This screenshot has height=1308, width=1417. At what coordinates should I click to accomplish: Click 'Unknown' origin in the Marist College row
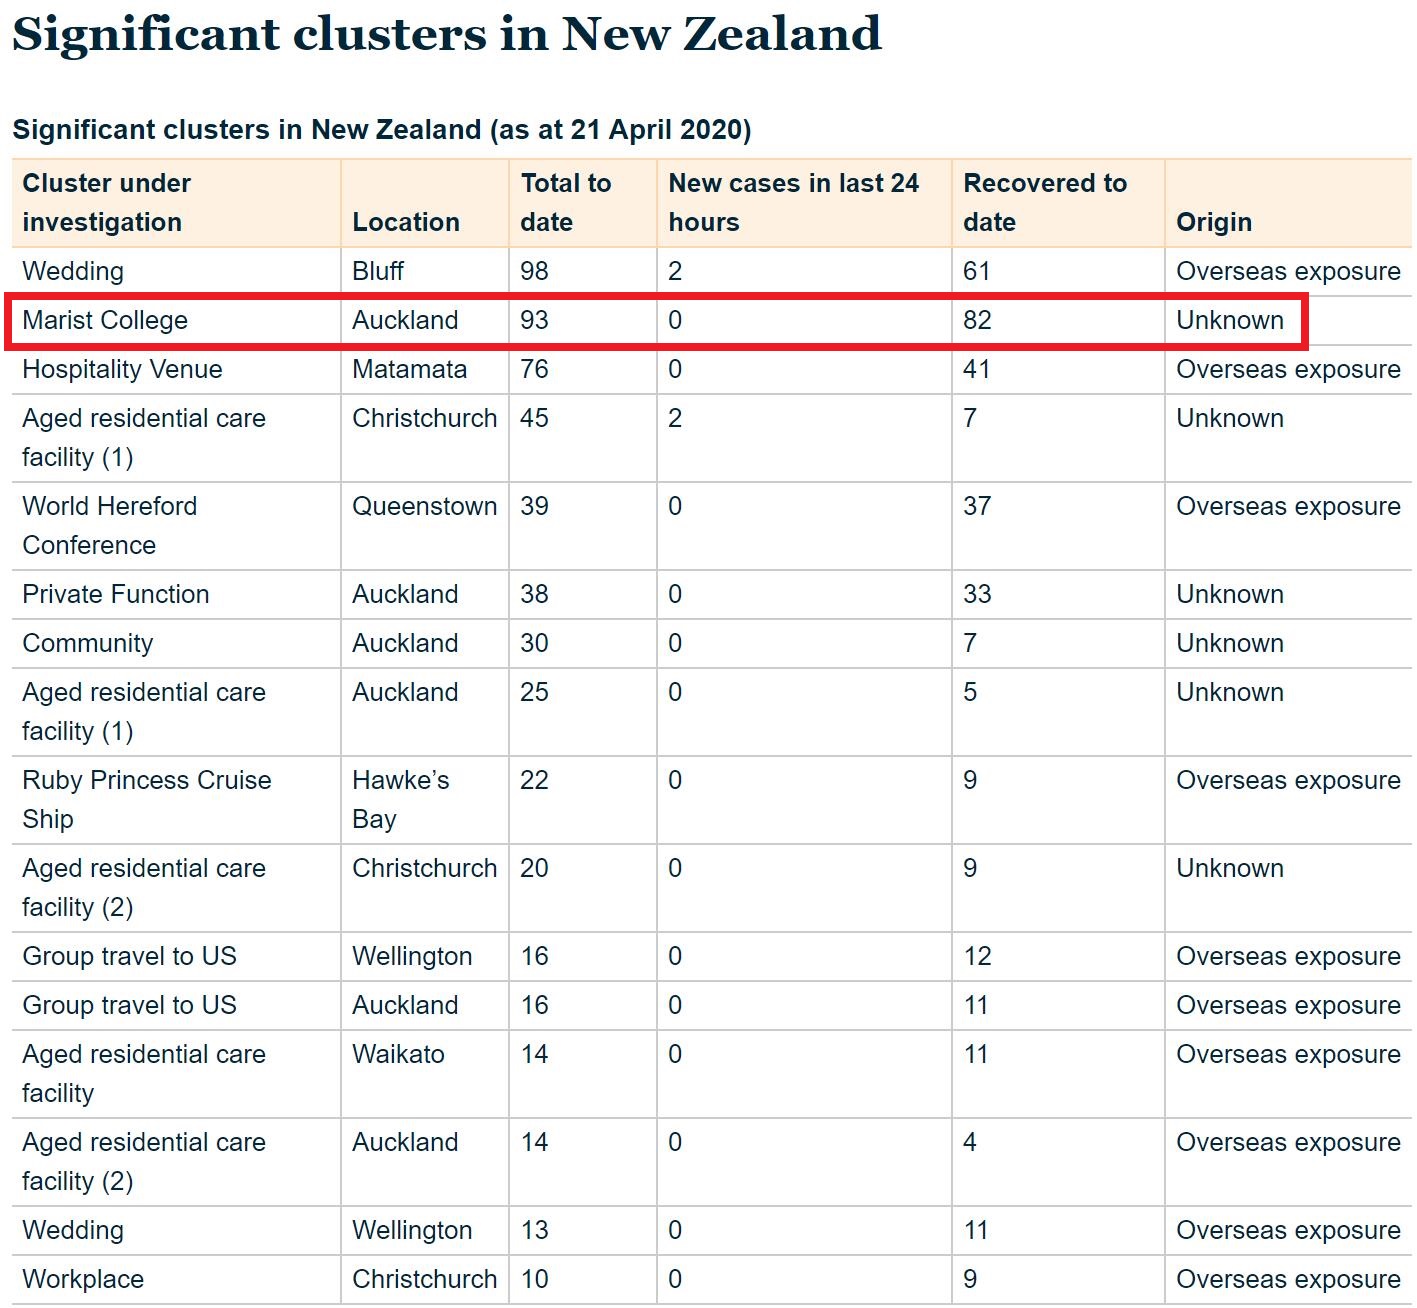1230,320
